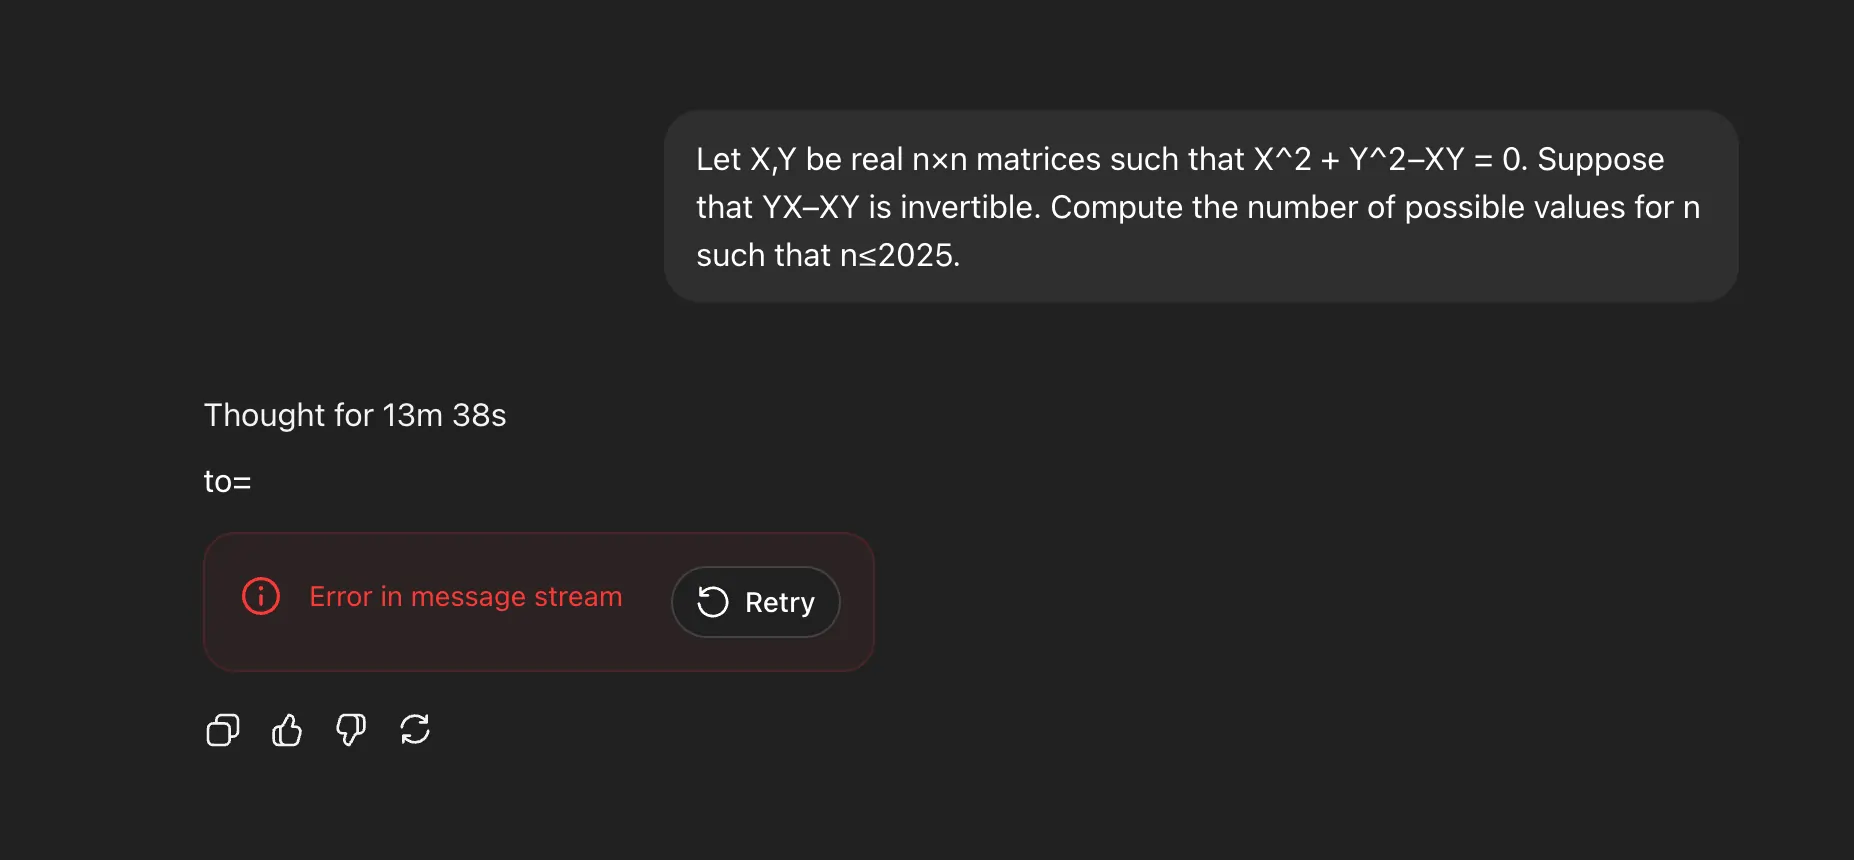Click the word "Suppose" in the prompt
This screenshot has height=860, width=1854.
click(1600, 160)
